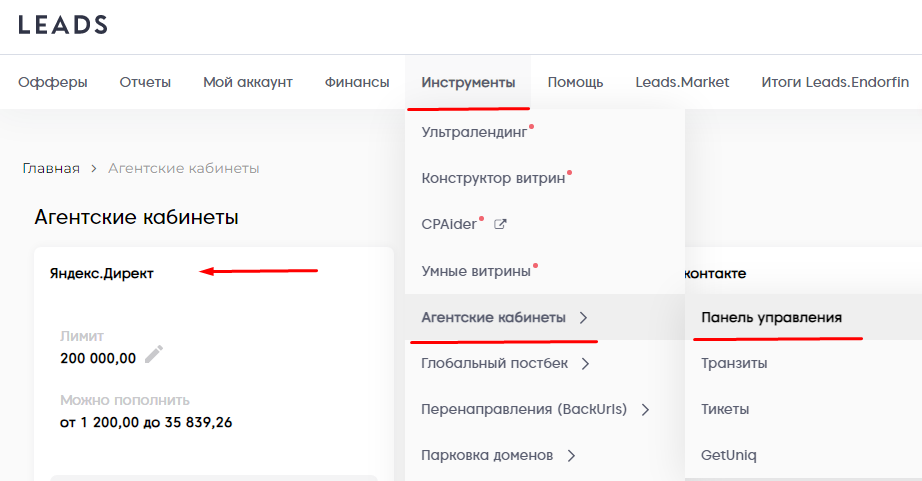Open Умные витрины menu entry
The height and width of the screenshot is (481, 922).
coord(476,271)
